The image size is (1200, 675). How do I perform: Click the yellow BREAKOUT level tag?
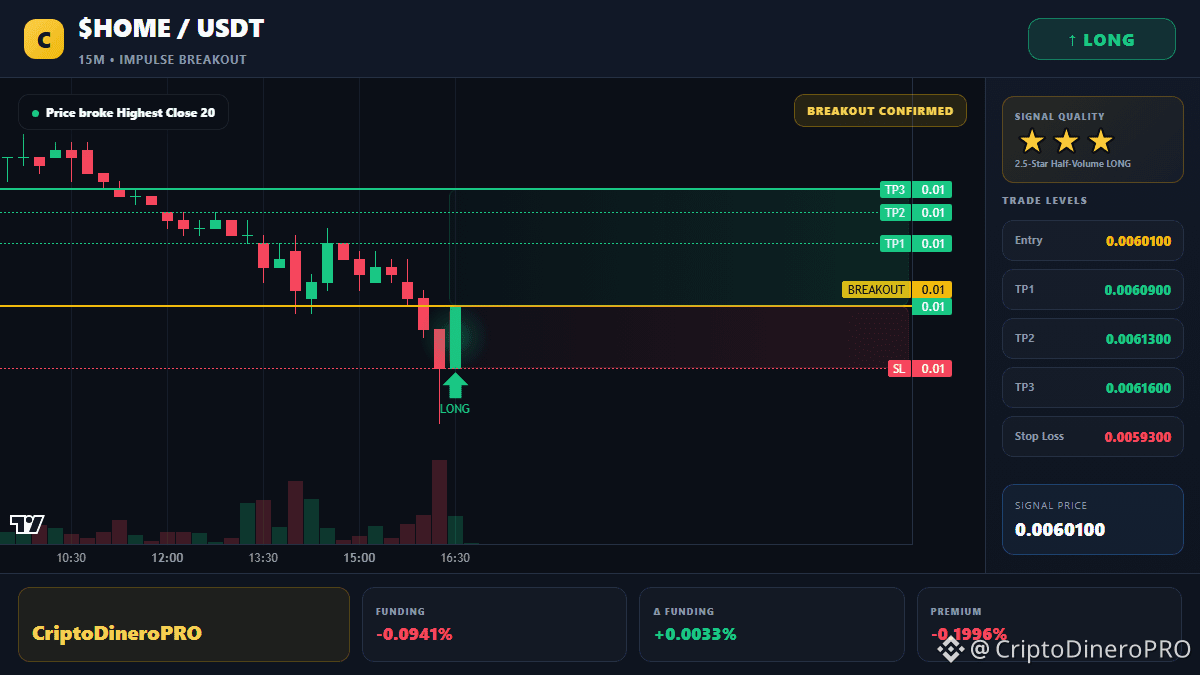(x=897, y=290)
